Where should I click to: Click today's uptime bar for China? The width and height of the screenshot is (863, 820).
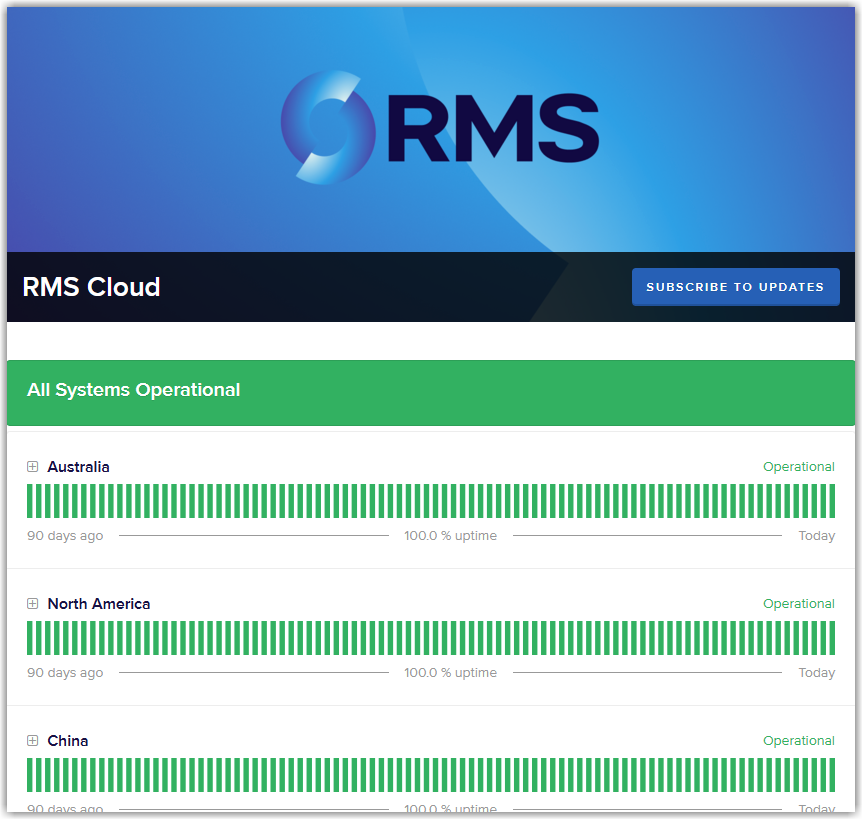(832, 775)
